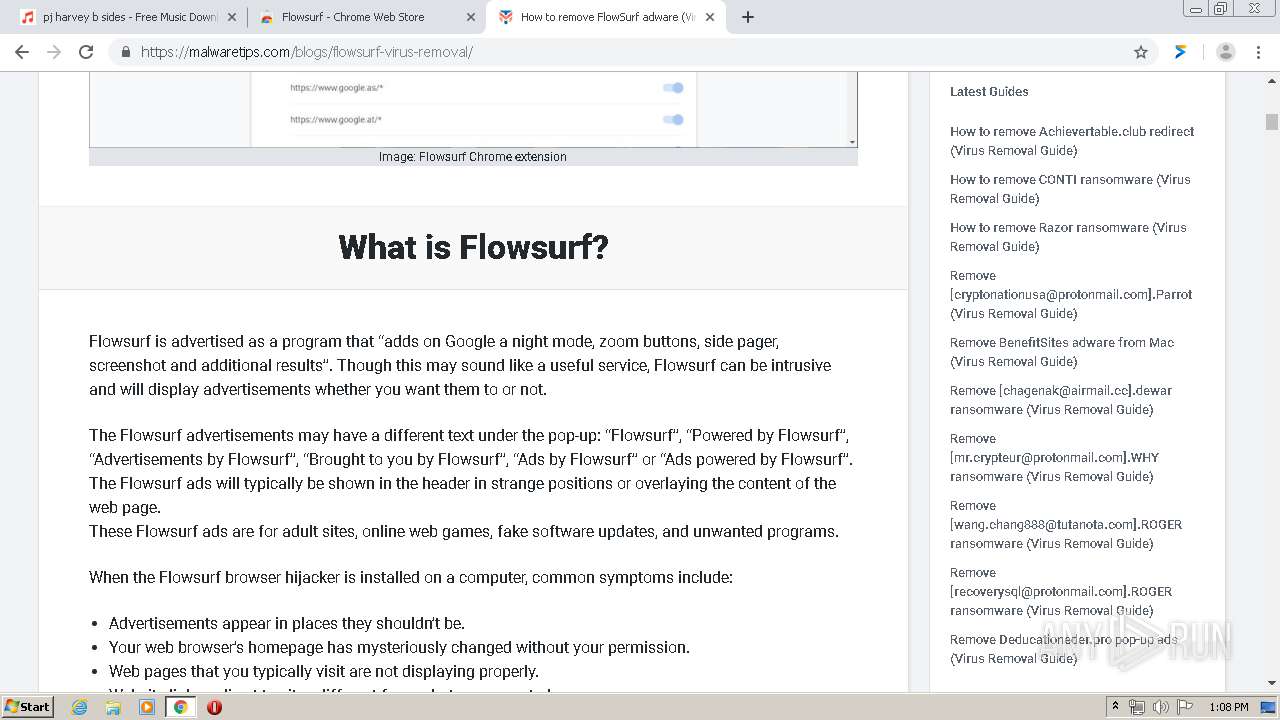1280x720 pixels.
Task: View site security info via the padlock icon
Action: coord(126,52)
